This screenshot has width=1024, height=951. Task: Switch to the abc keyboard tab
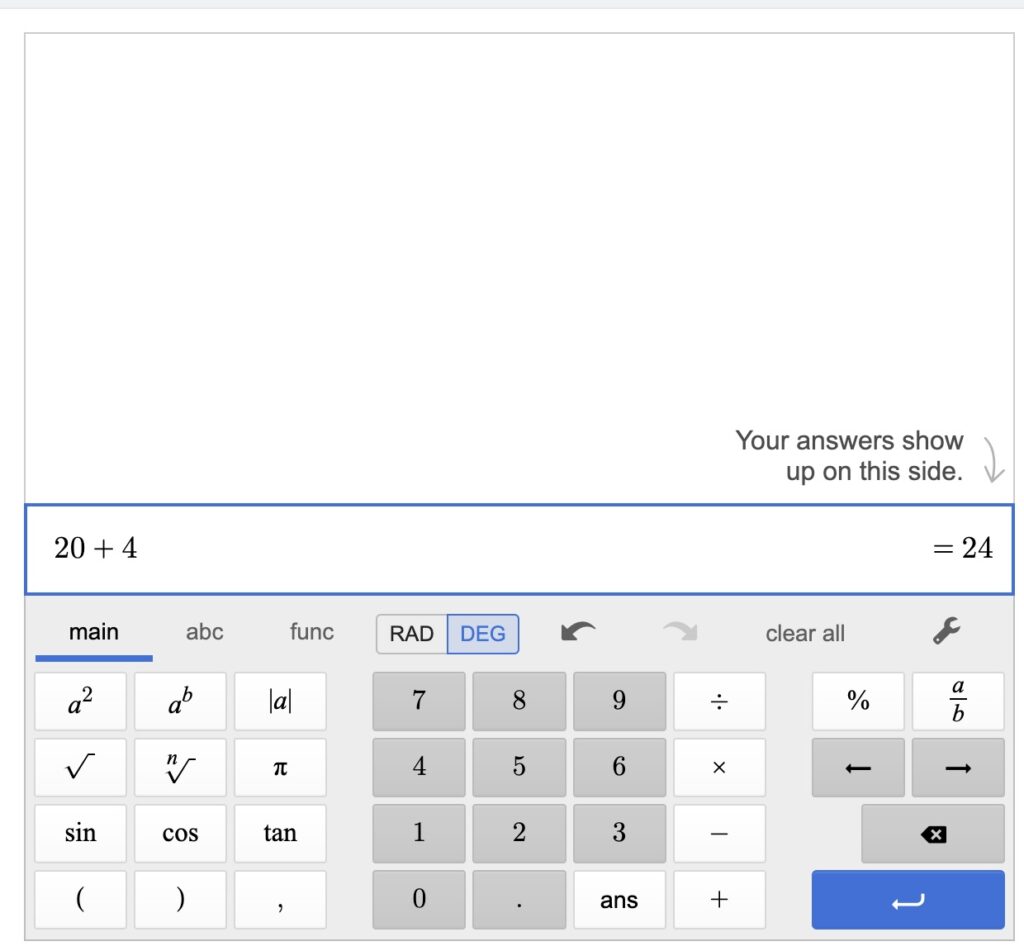[x=204, y=632]
